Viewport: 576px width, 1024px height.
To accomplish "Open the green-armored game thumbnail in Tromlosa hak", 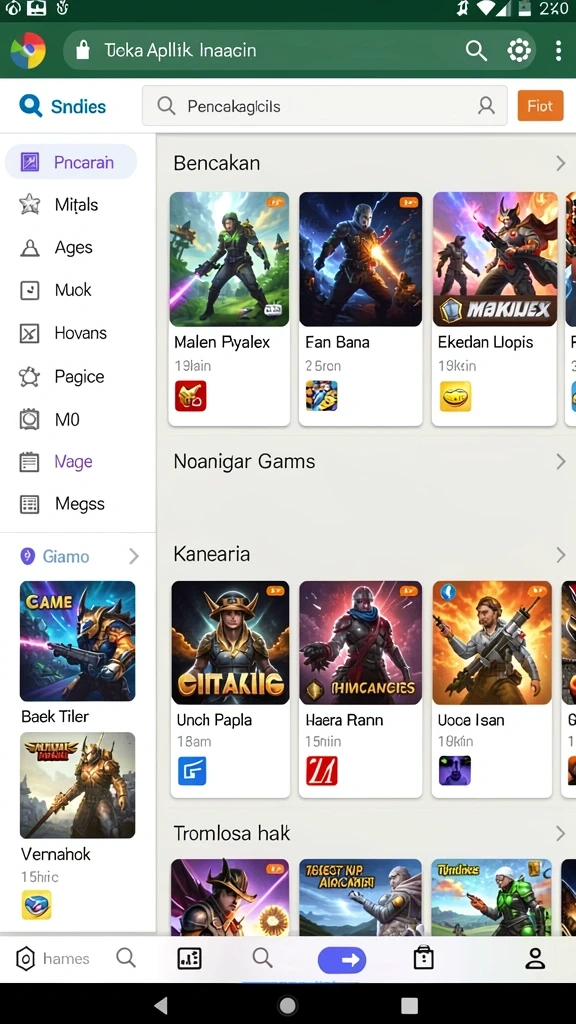I will point(492,897).
